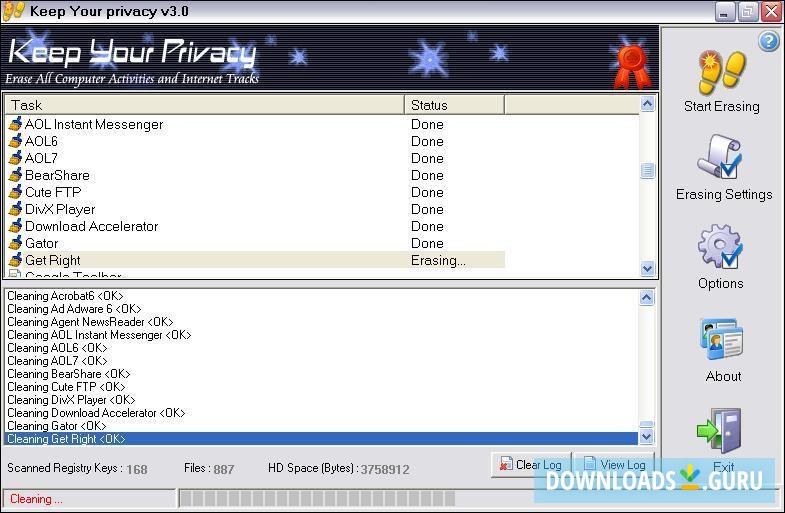The width and height of the screenshot is (785, 513).
Task: Click log panel scroll down arrow
Action: [x=646, y=437]
